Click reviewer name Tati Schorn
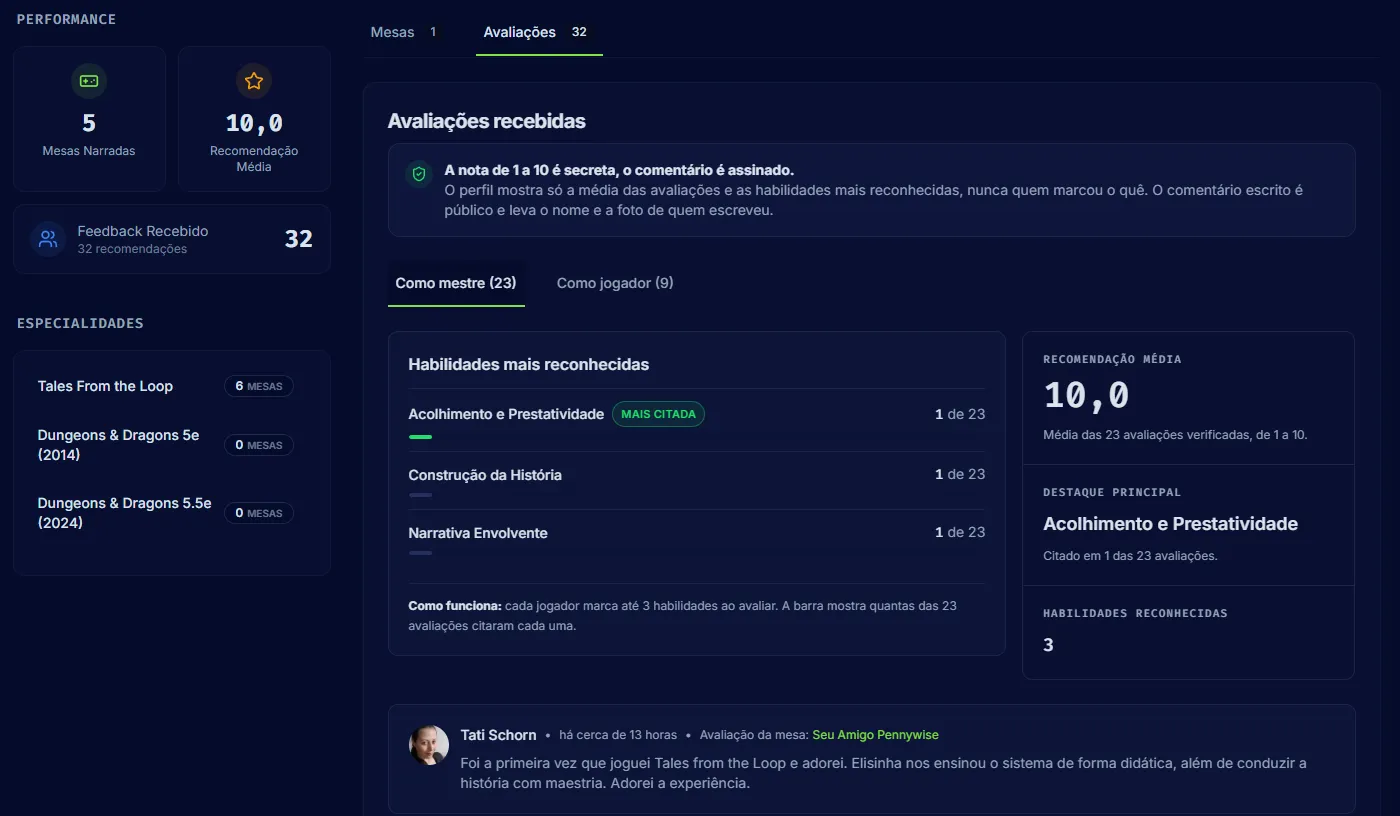Screen dimensions: 1400x816 pos(498,735)
